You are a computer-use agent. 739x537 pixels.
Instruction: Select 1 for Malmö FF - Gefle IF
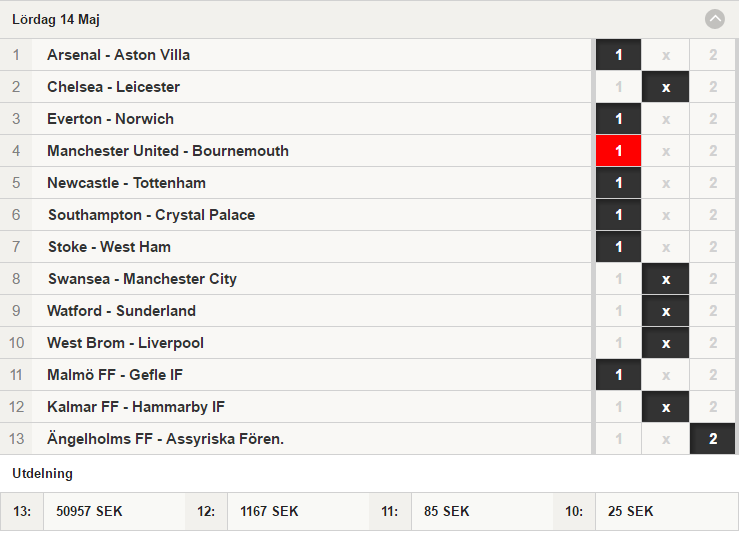point(618,375)
